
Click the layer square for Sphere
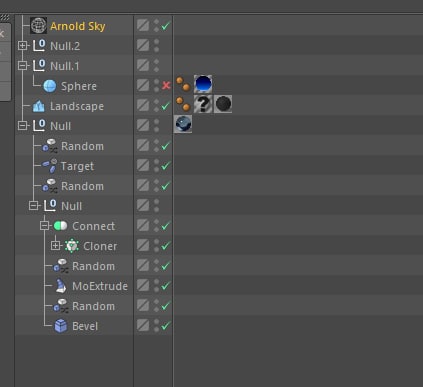tap(143, 85)
